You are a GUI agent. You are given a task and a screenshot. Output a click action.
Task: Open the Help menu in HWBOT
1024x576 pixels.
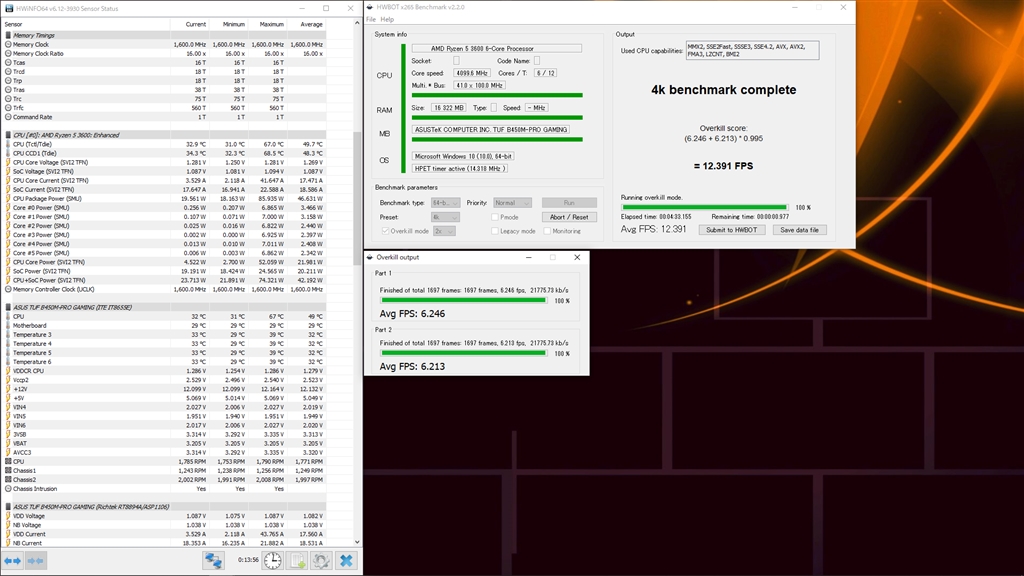(x=387, y=19)
